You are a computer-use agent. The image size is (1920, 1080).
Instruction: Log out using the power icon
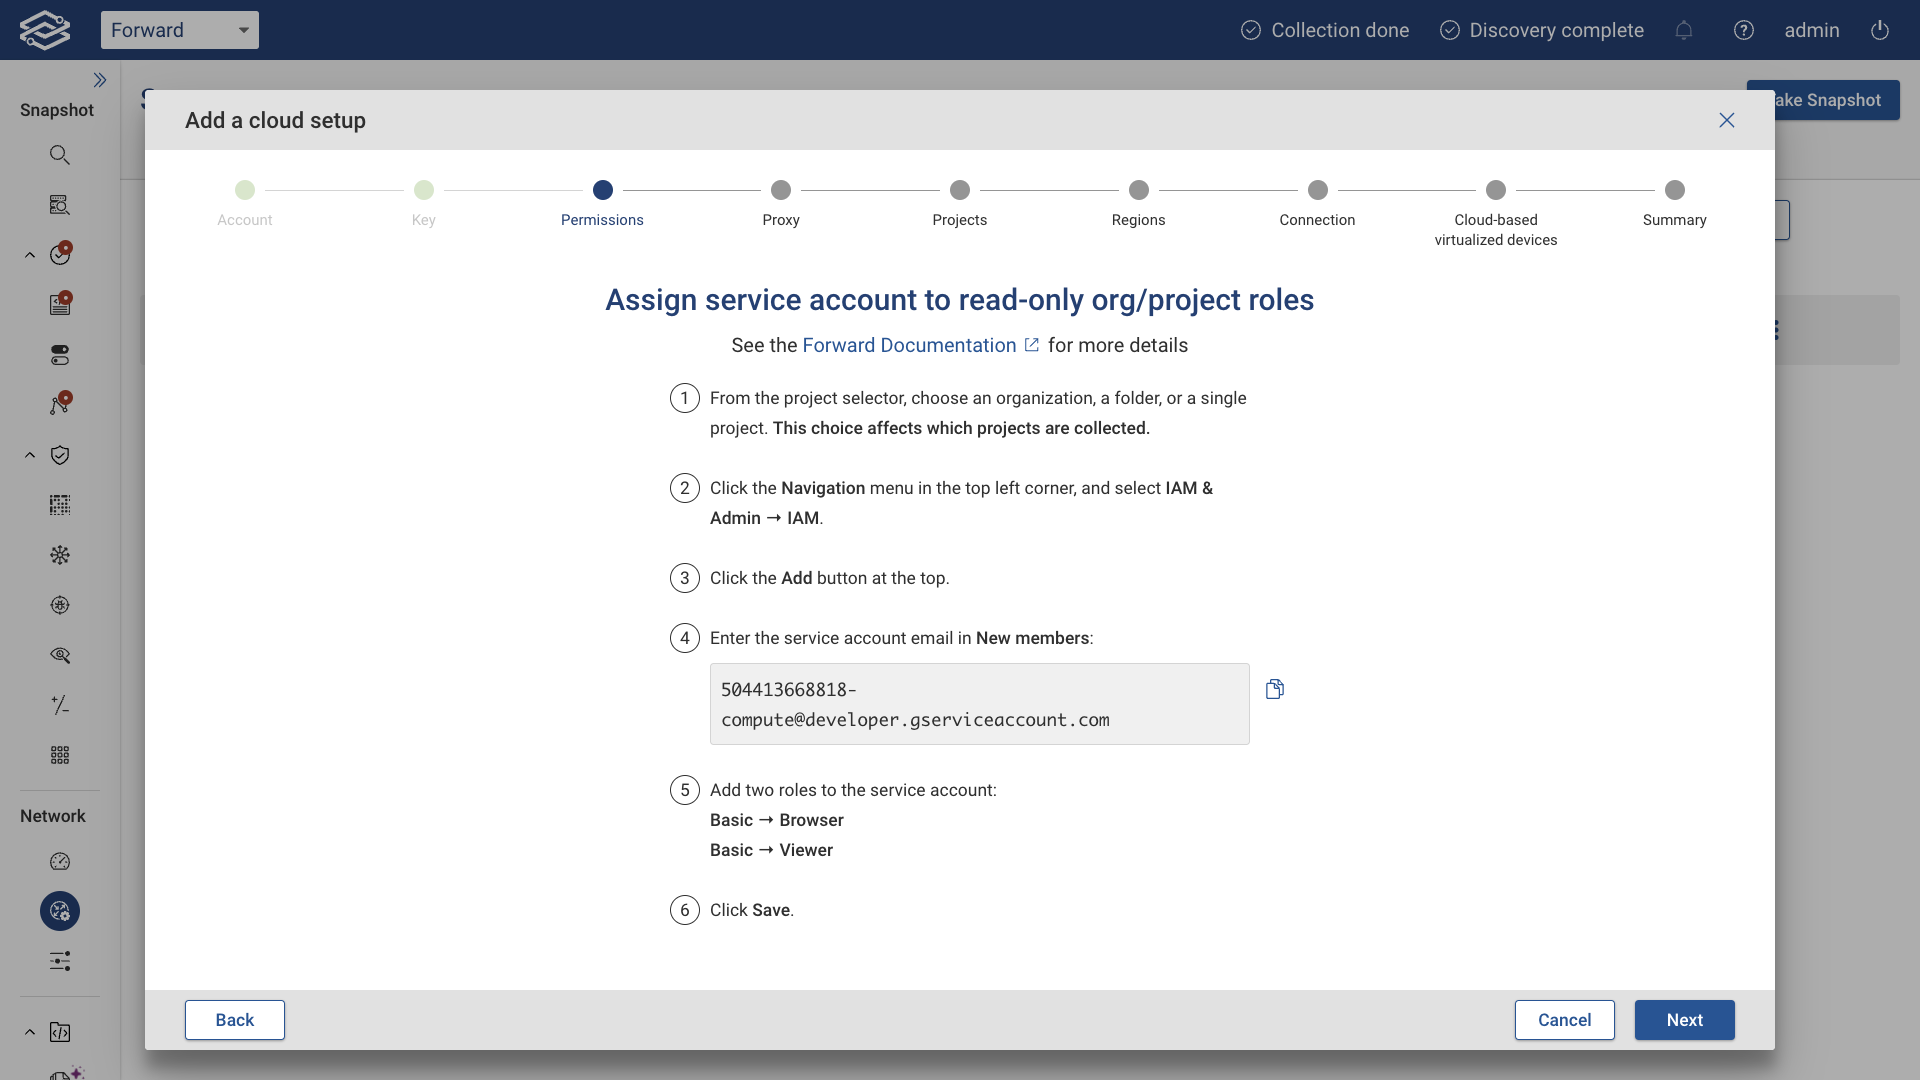1879,30
